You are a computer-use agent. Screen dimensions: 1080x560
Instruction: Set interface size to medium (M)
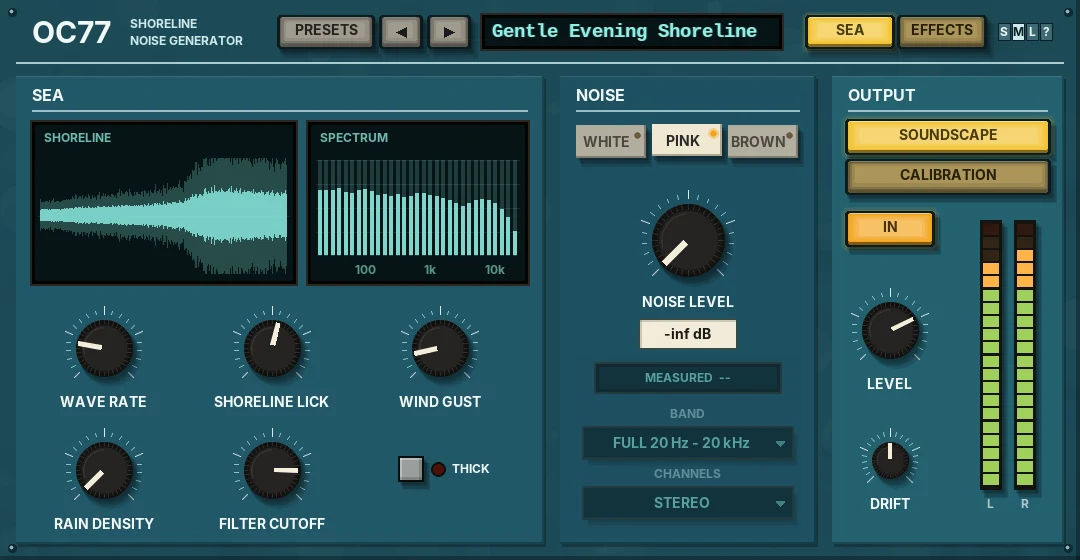coord(1018,32)
